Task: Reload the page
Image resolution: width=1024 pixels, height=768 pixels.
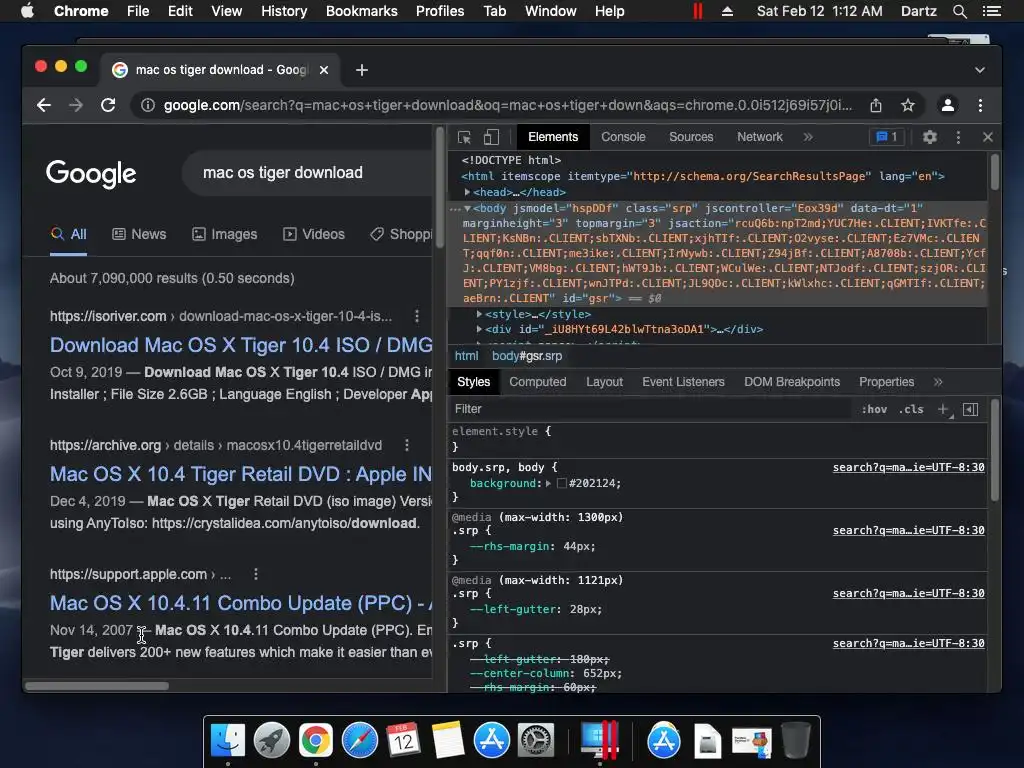Action: 108,105
